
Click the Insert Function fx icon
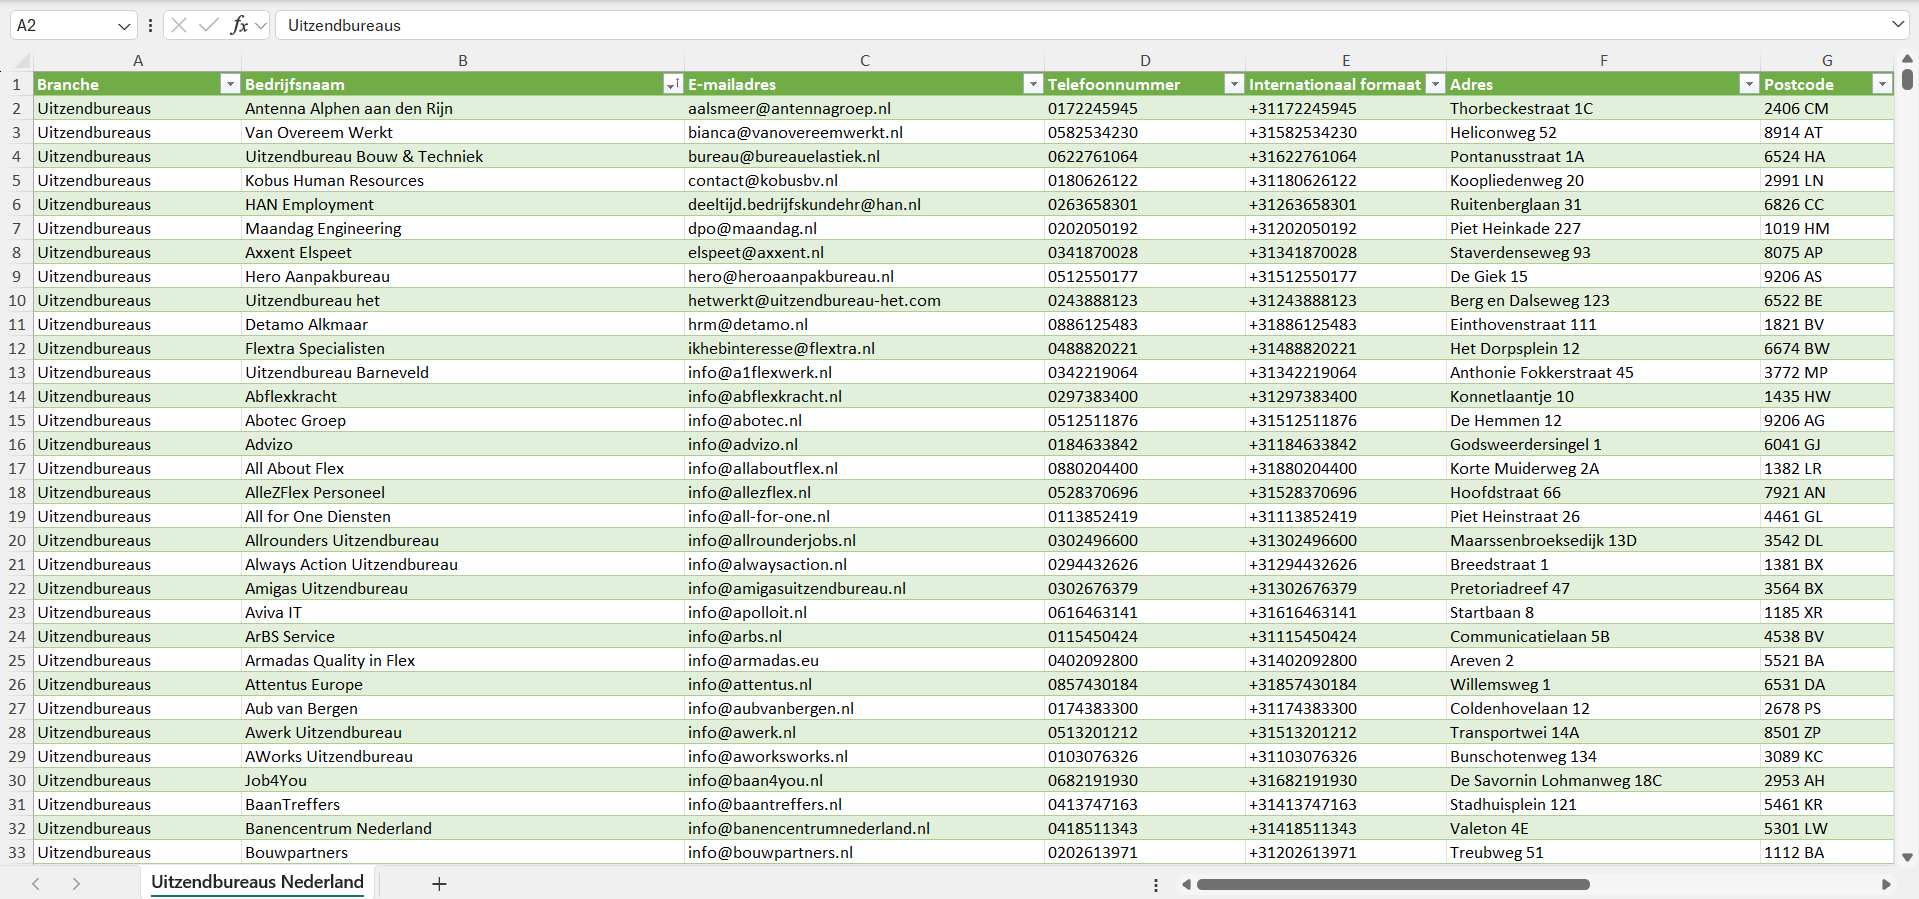click(x=239, y=25)
